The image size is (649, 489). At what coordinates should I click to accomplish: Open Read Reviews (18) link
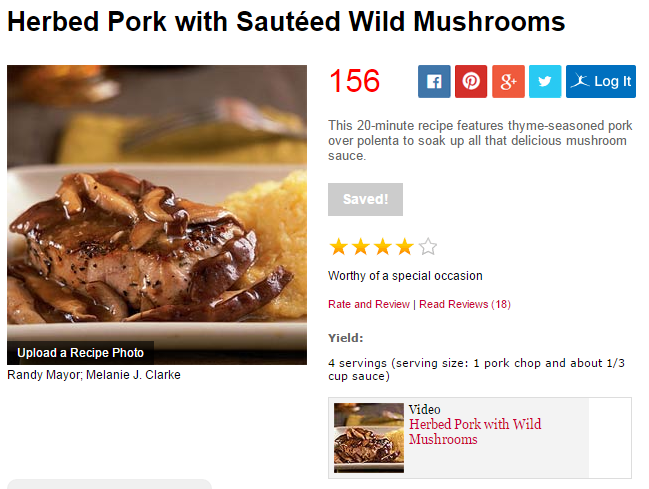[x=465, y=304]
